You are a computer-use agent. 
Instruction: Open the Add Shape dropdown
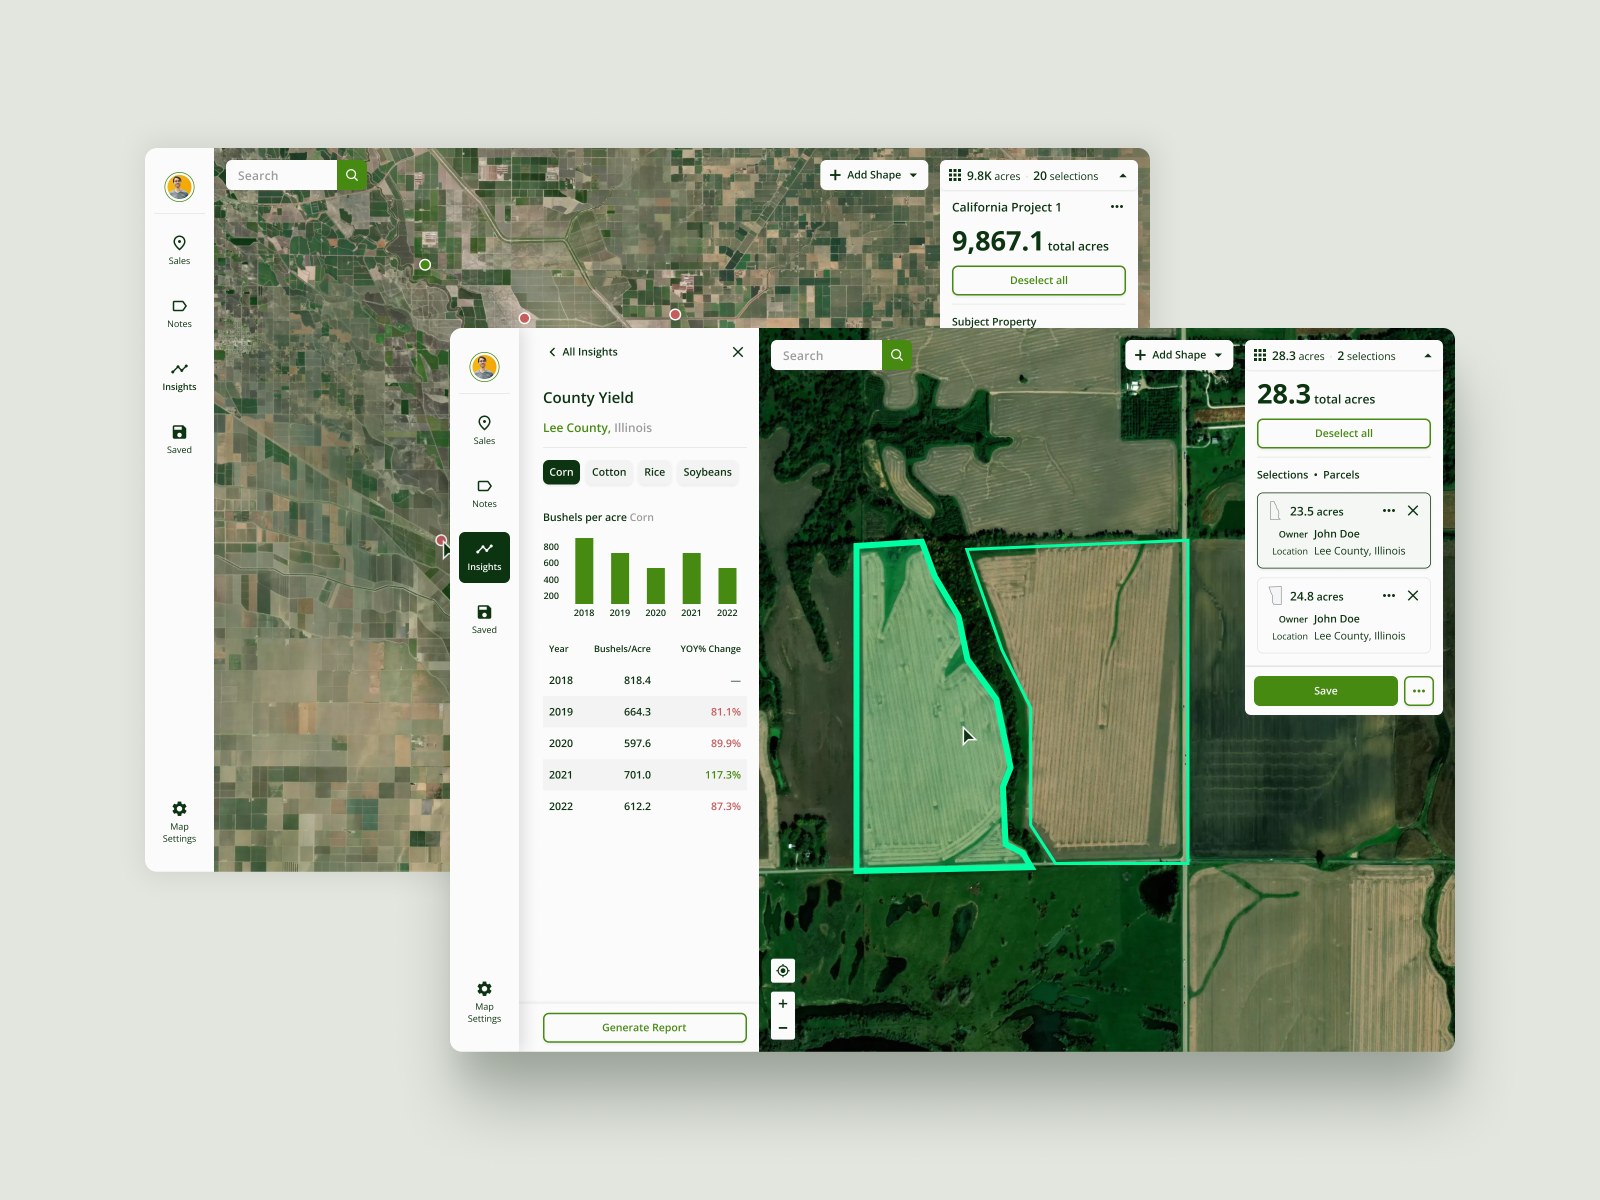tap(1178, 355)
